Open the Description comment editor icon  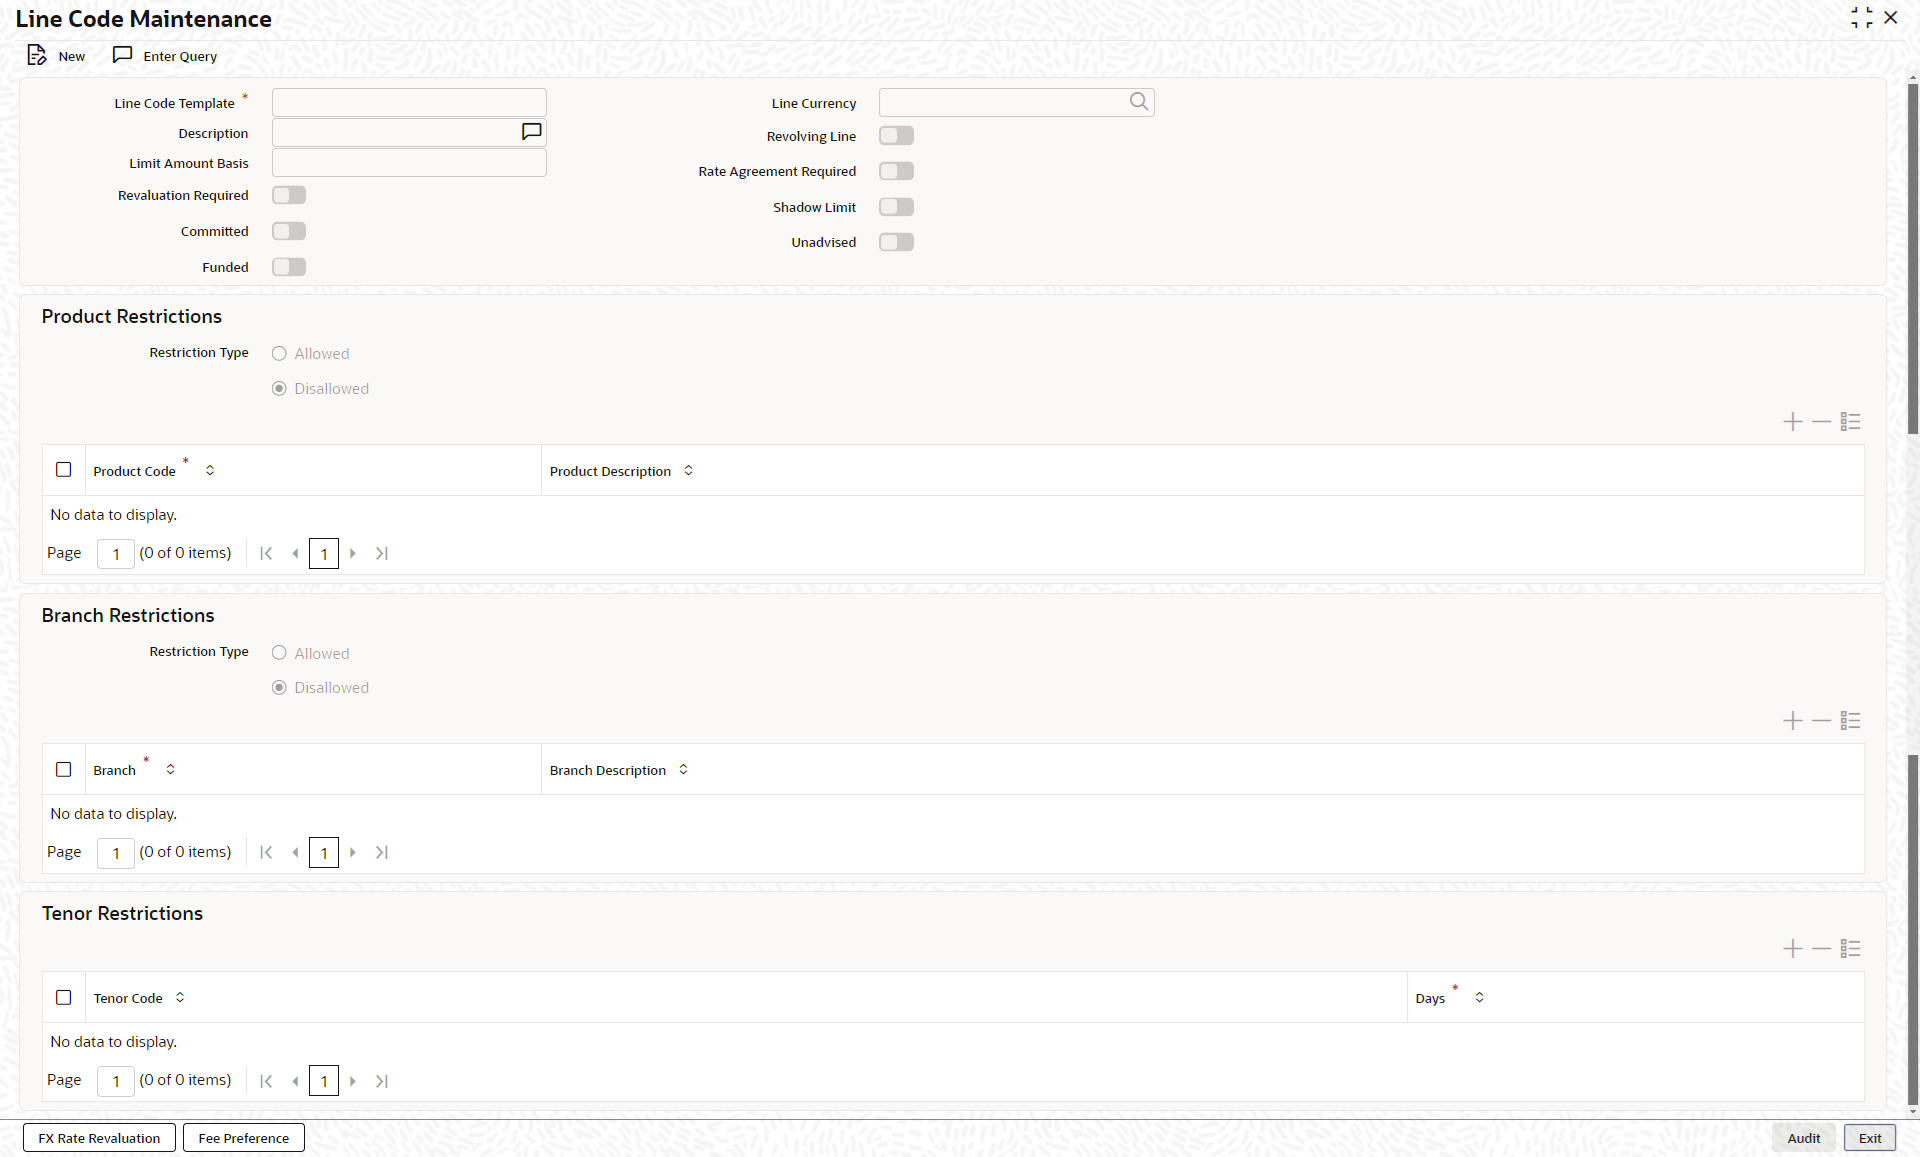tap(532, 132)
